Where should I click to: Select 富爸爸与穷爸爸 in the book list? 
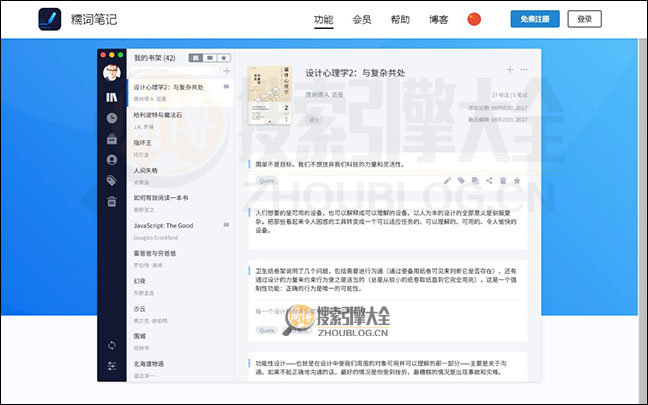pos(181,259)
